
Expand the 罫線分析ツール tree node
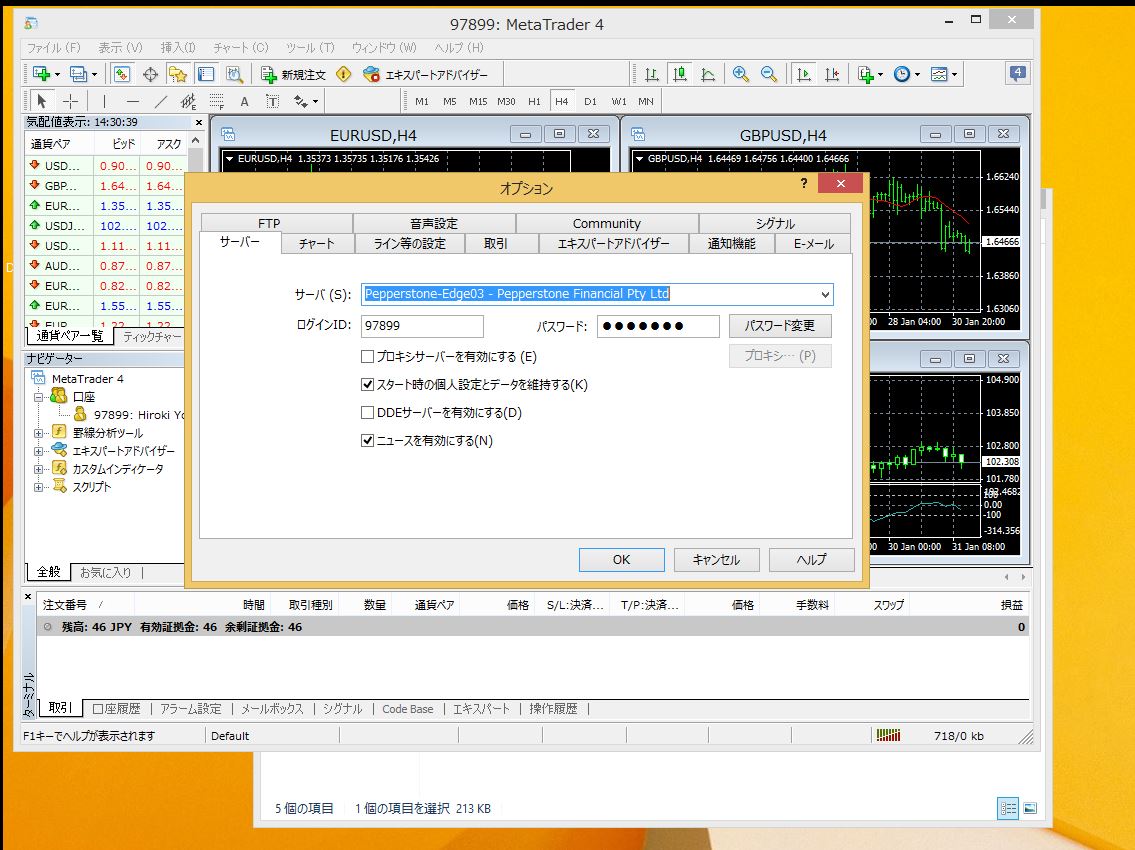38,433
